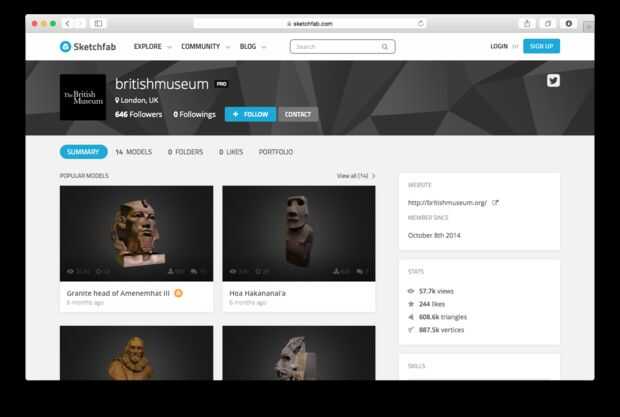Click the vertices icon in stats
This screenshot has height=417, width=620.
pyautogui.click(x=411, y=330)
